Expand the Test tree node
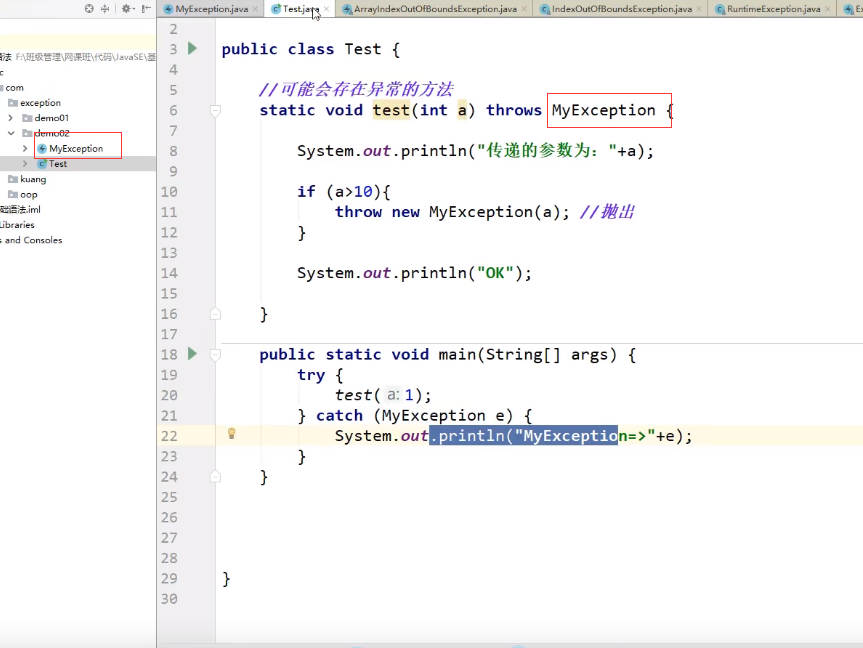This screenshot has width=863, height=648. tap(25, 164)
